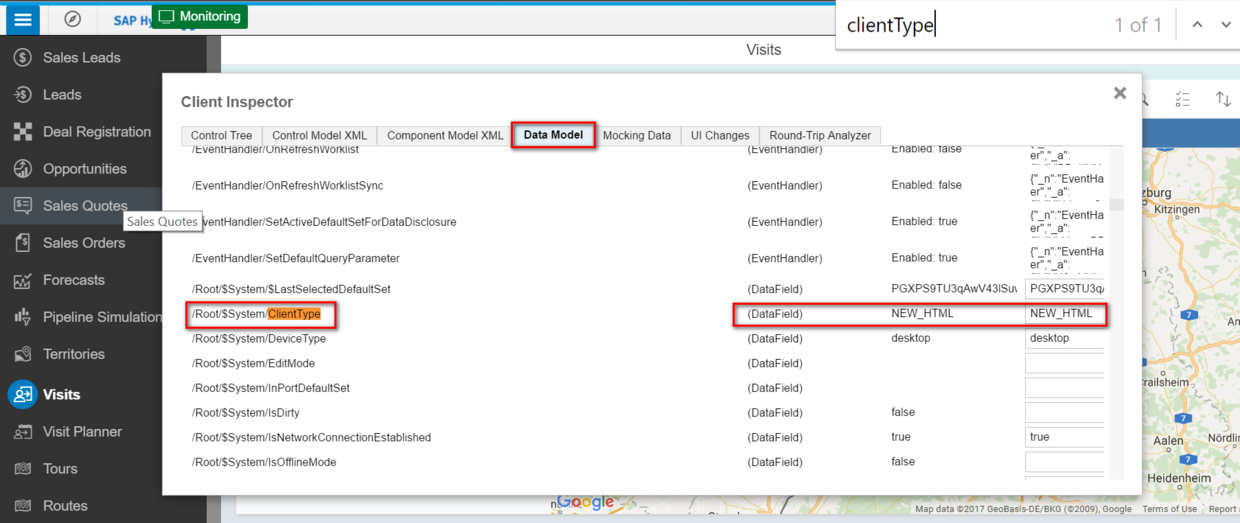
Task: Click the compass icon in header
Action: pos(72,19)
